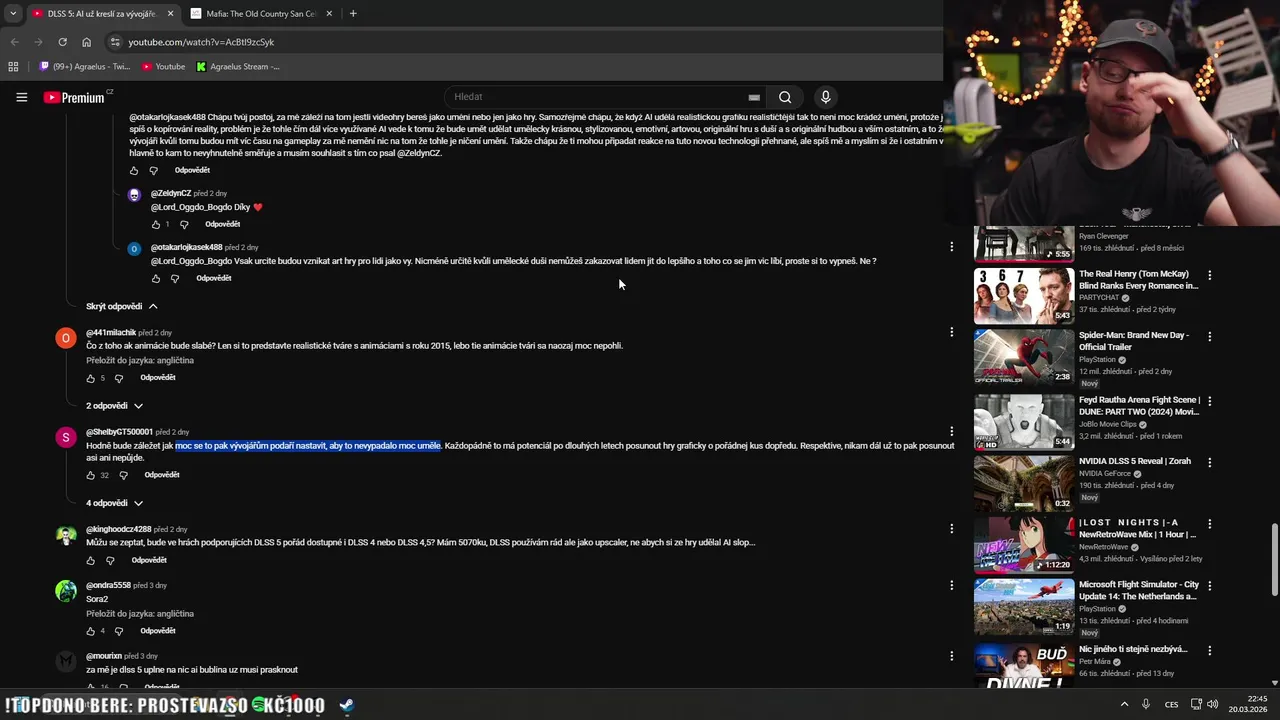Translate the @441milachik comment to English
The image size is (1280, 720).
tap(140, 360)
